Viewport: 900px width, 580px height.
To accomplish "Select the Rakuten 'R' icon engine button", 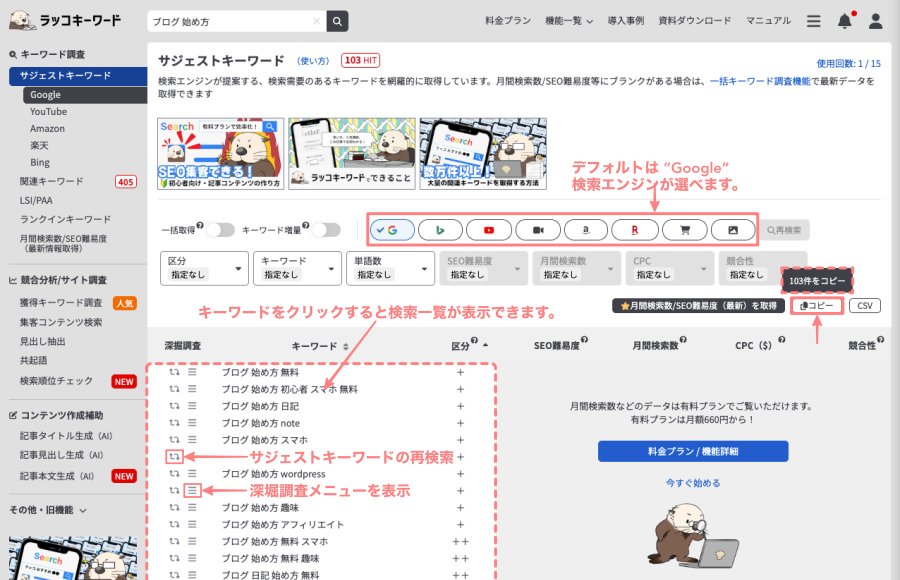I will point(634,230).
